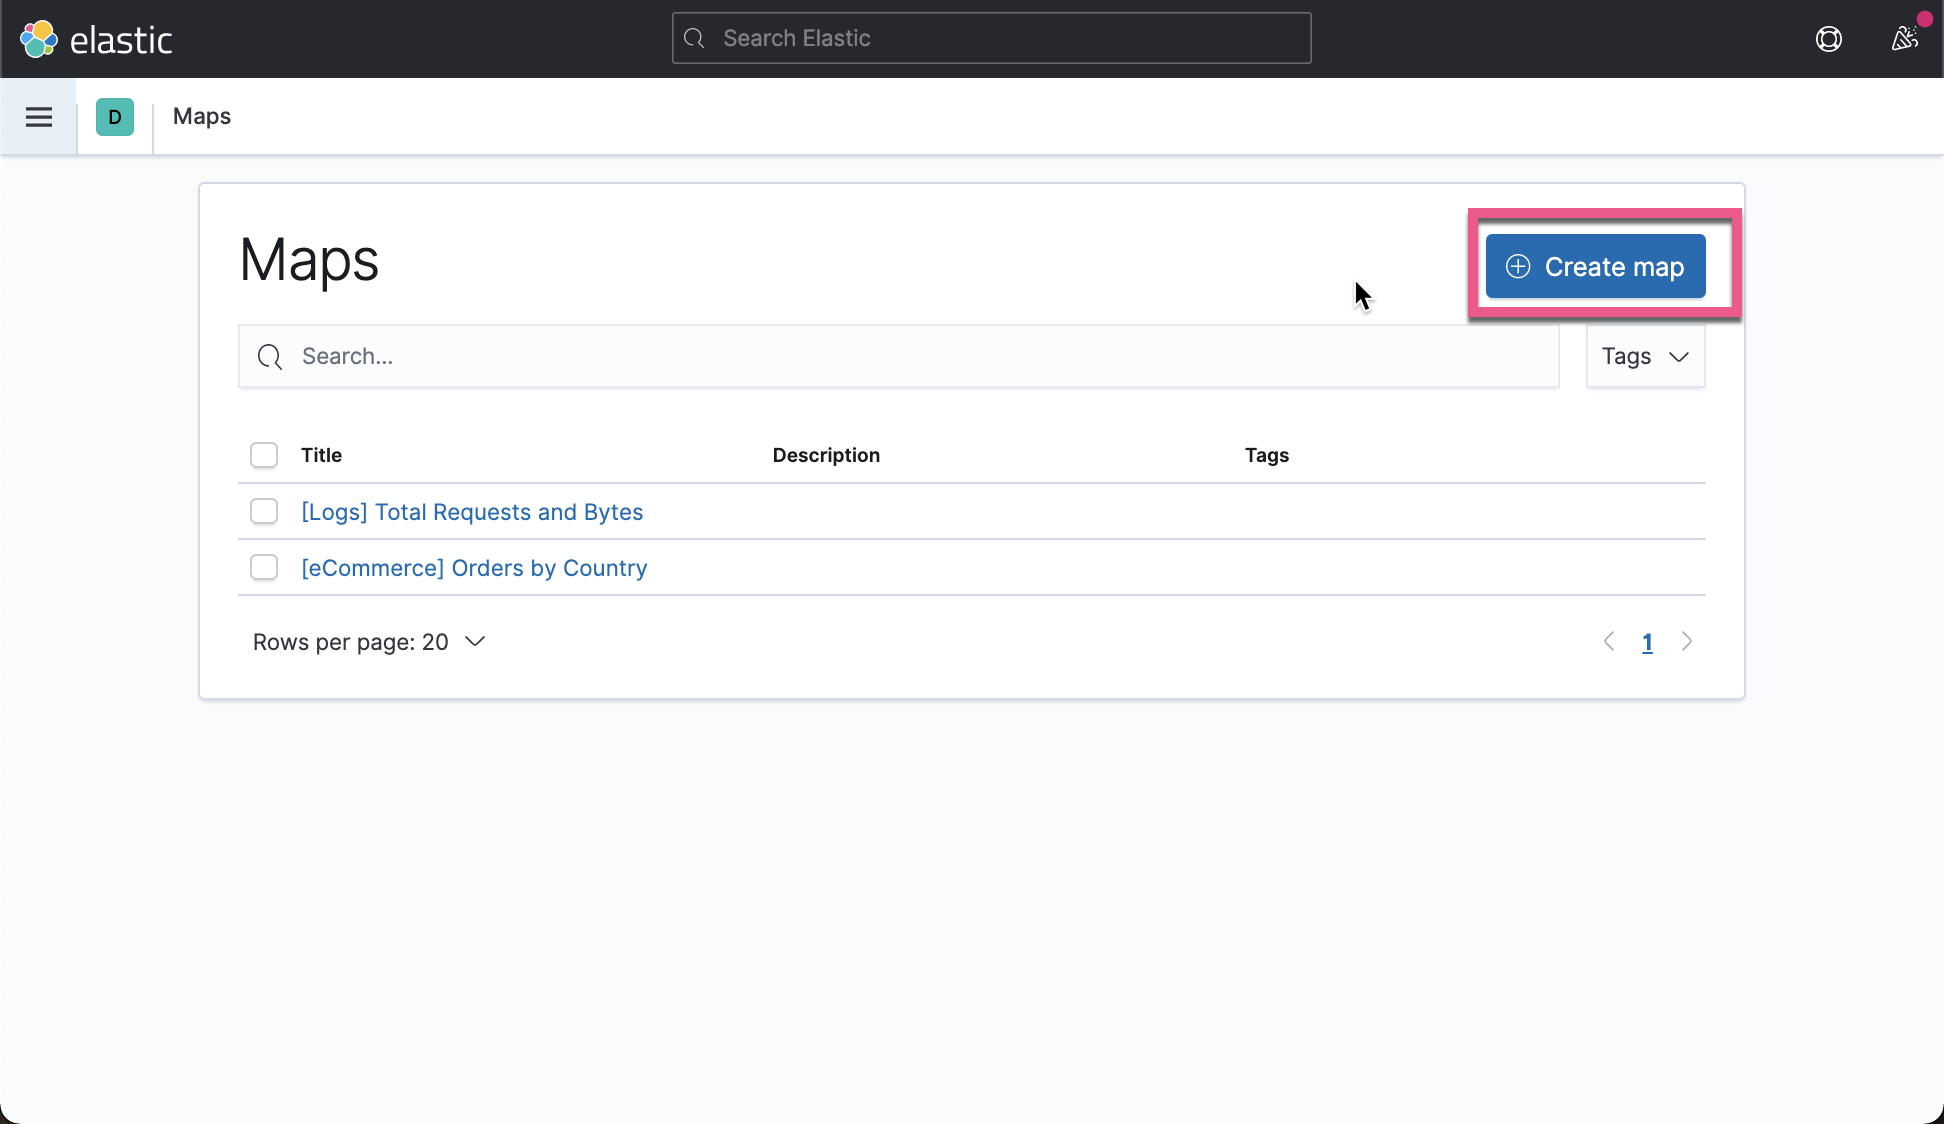This screenshot has height=1124, width=1944.
Task: Click the search icon in the Maps search field
Action: point(270,356)
